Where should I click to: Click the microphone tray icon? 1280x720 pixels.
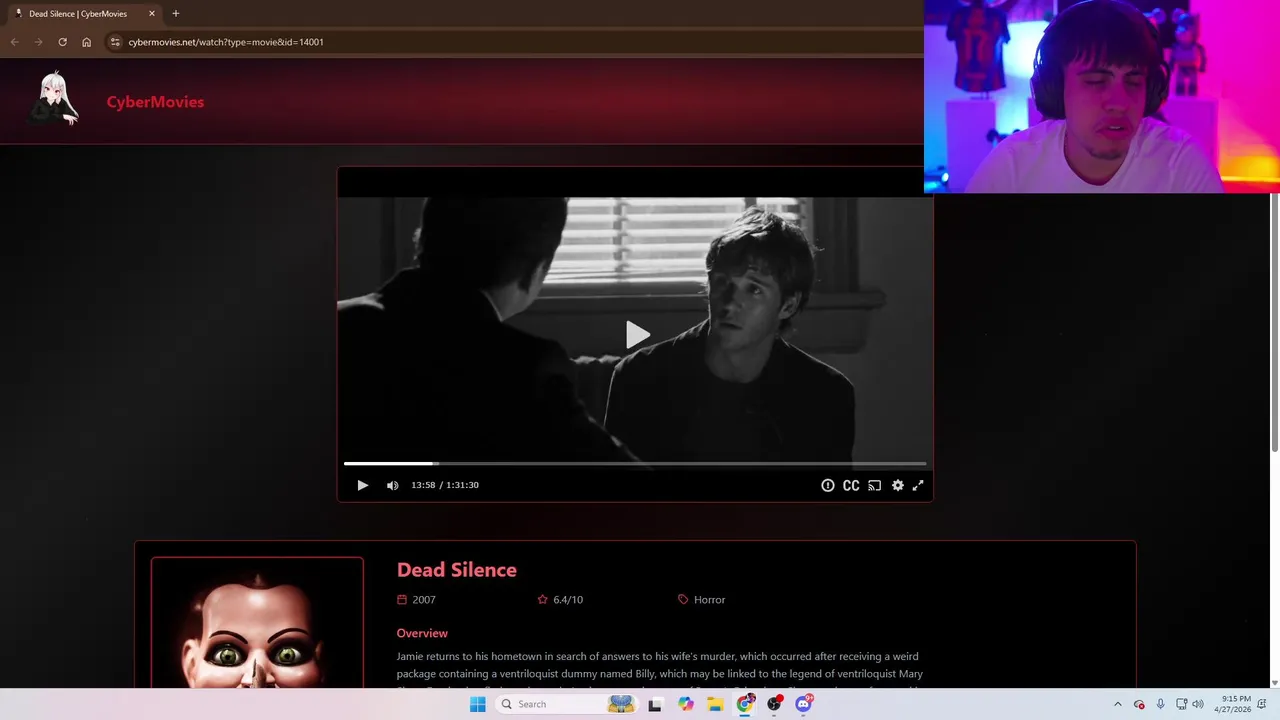[x=1160, y=704]
